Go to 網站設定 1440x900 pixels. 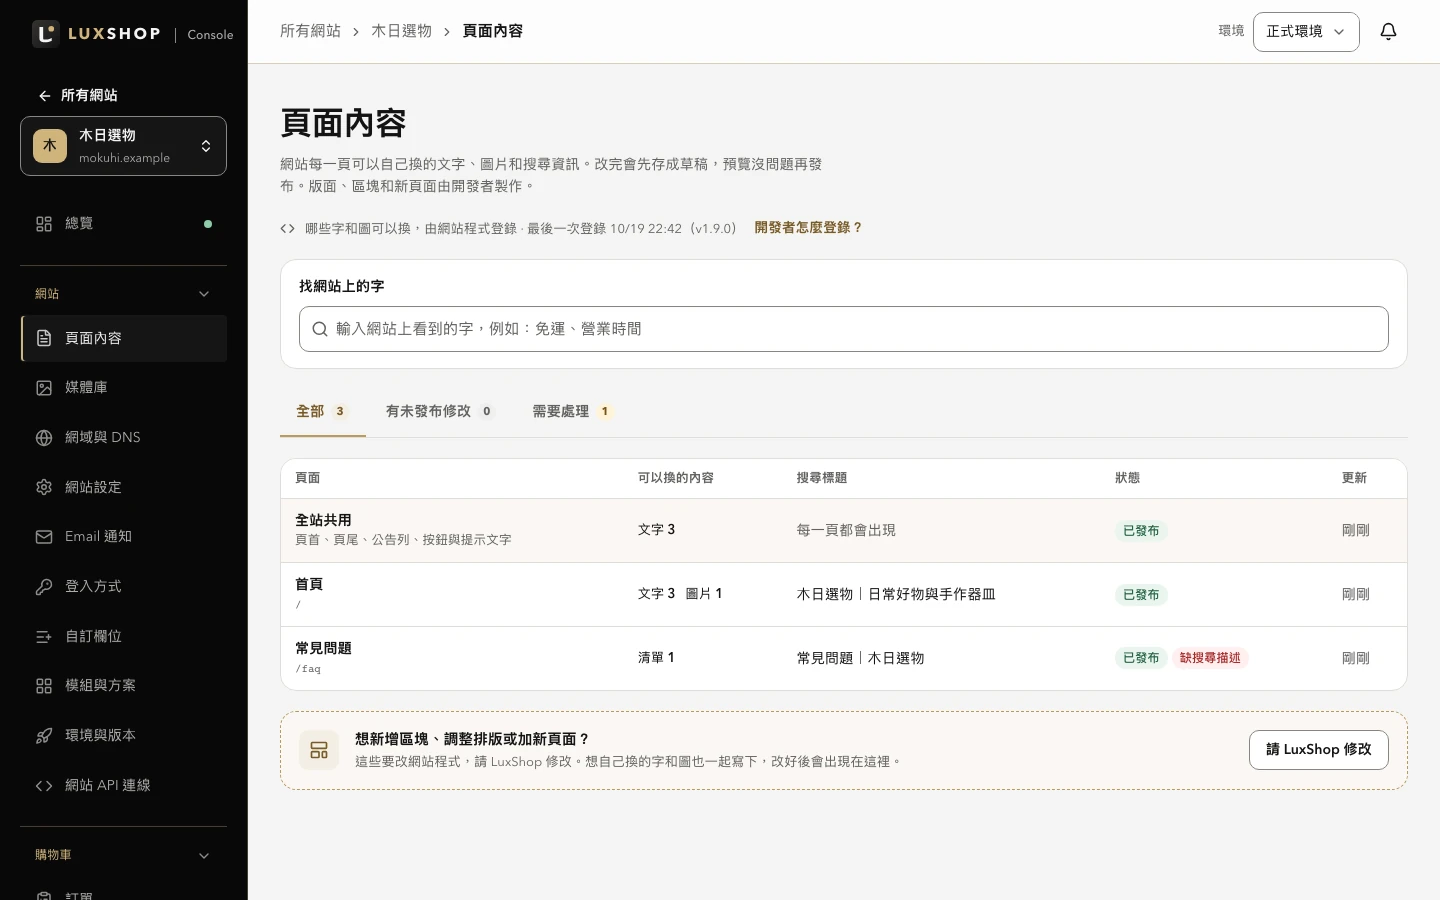tap(123, 487)
